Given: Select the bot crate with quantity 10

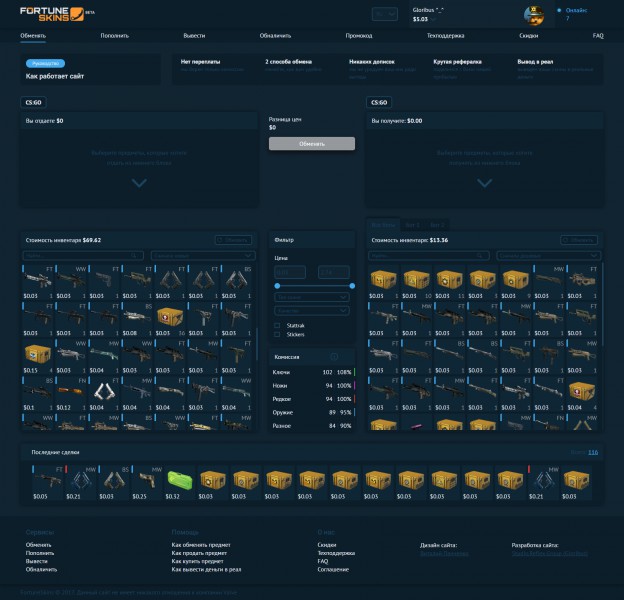Looking at the screenshot, I should 416,282.
